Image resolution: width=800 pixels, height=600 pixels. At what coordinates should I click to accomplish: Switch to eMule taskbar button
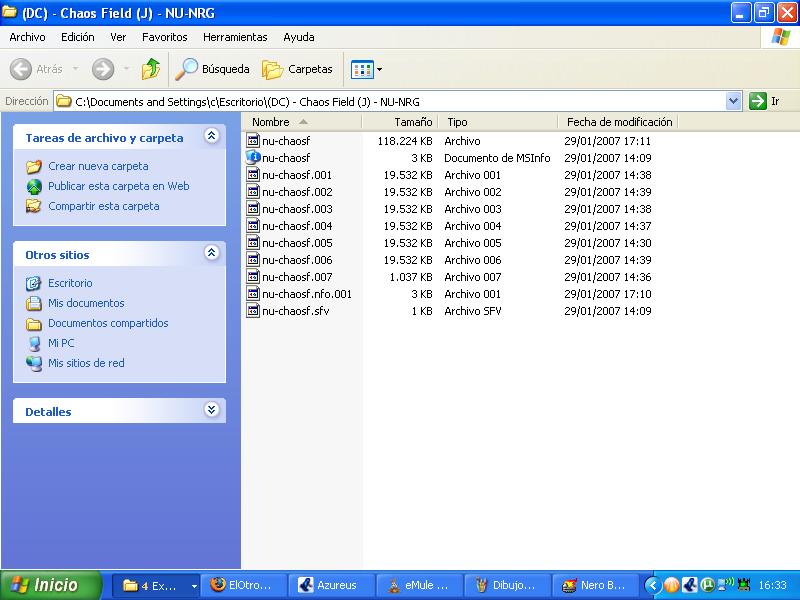pyautogui.click(x=419, y=585)
